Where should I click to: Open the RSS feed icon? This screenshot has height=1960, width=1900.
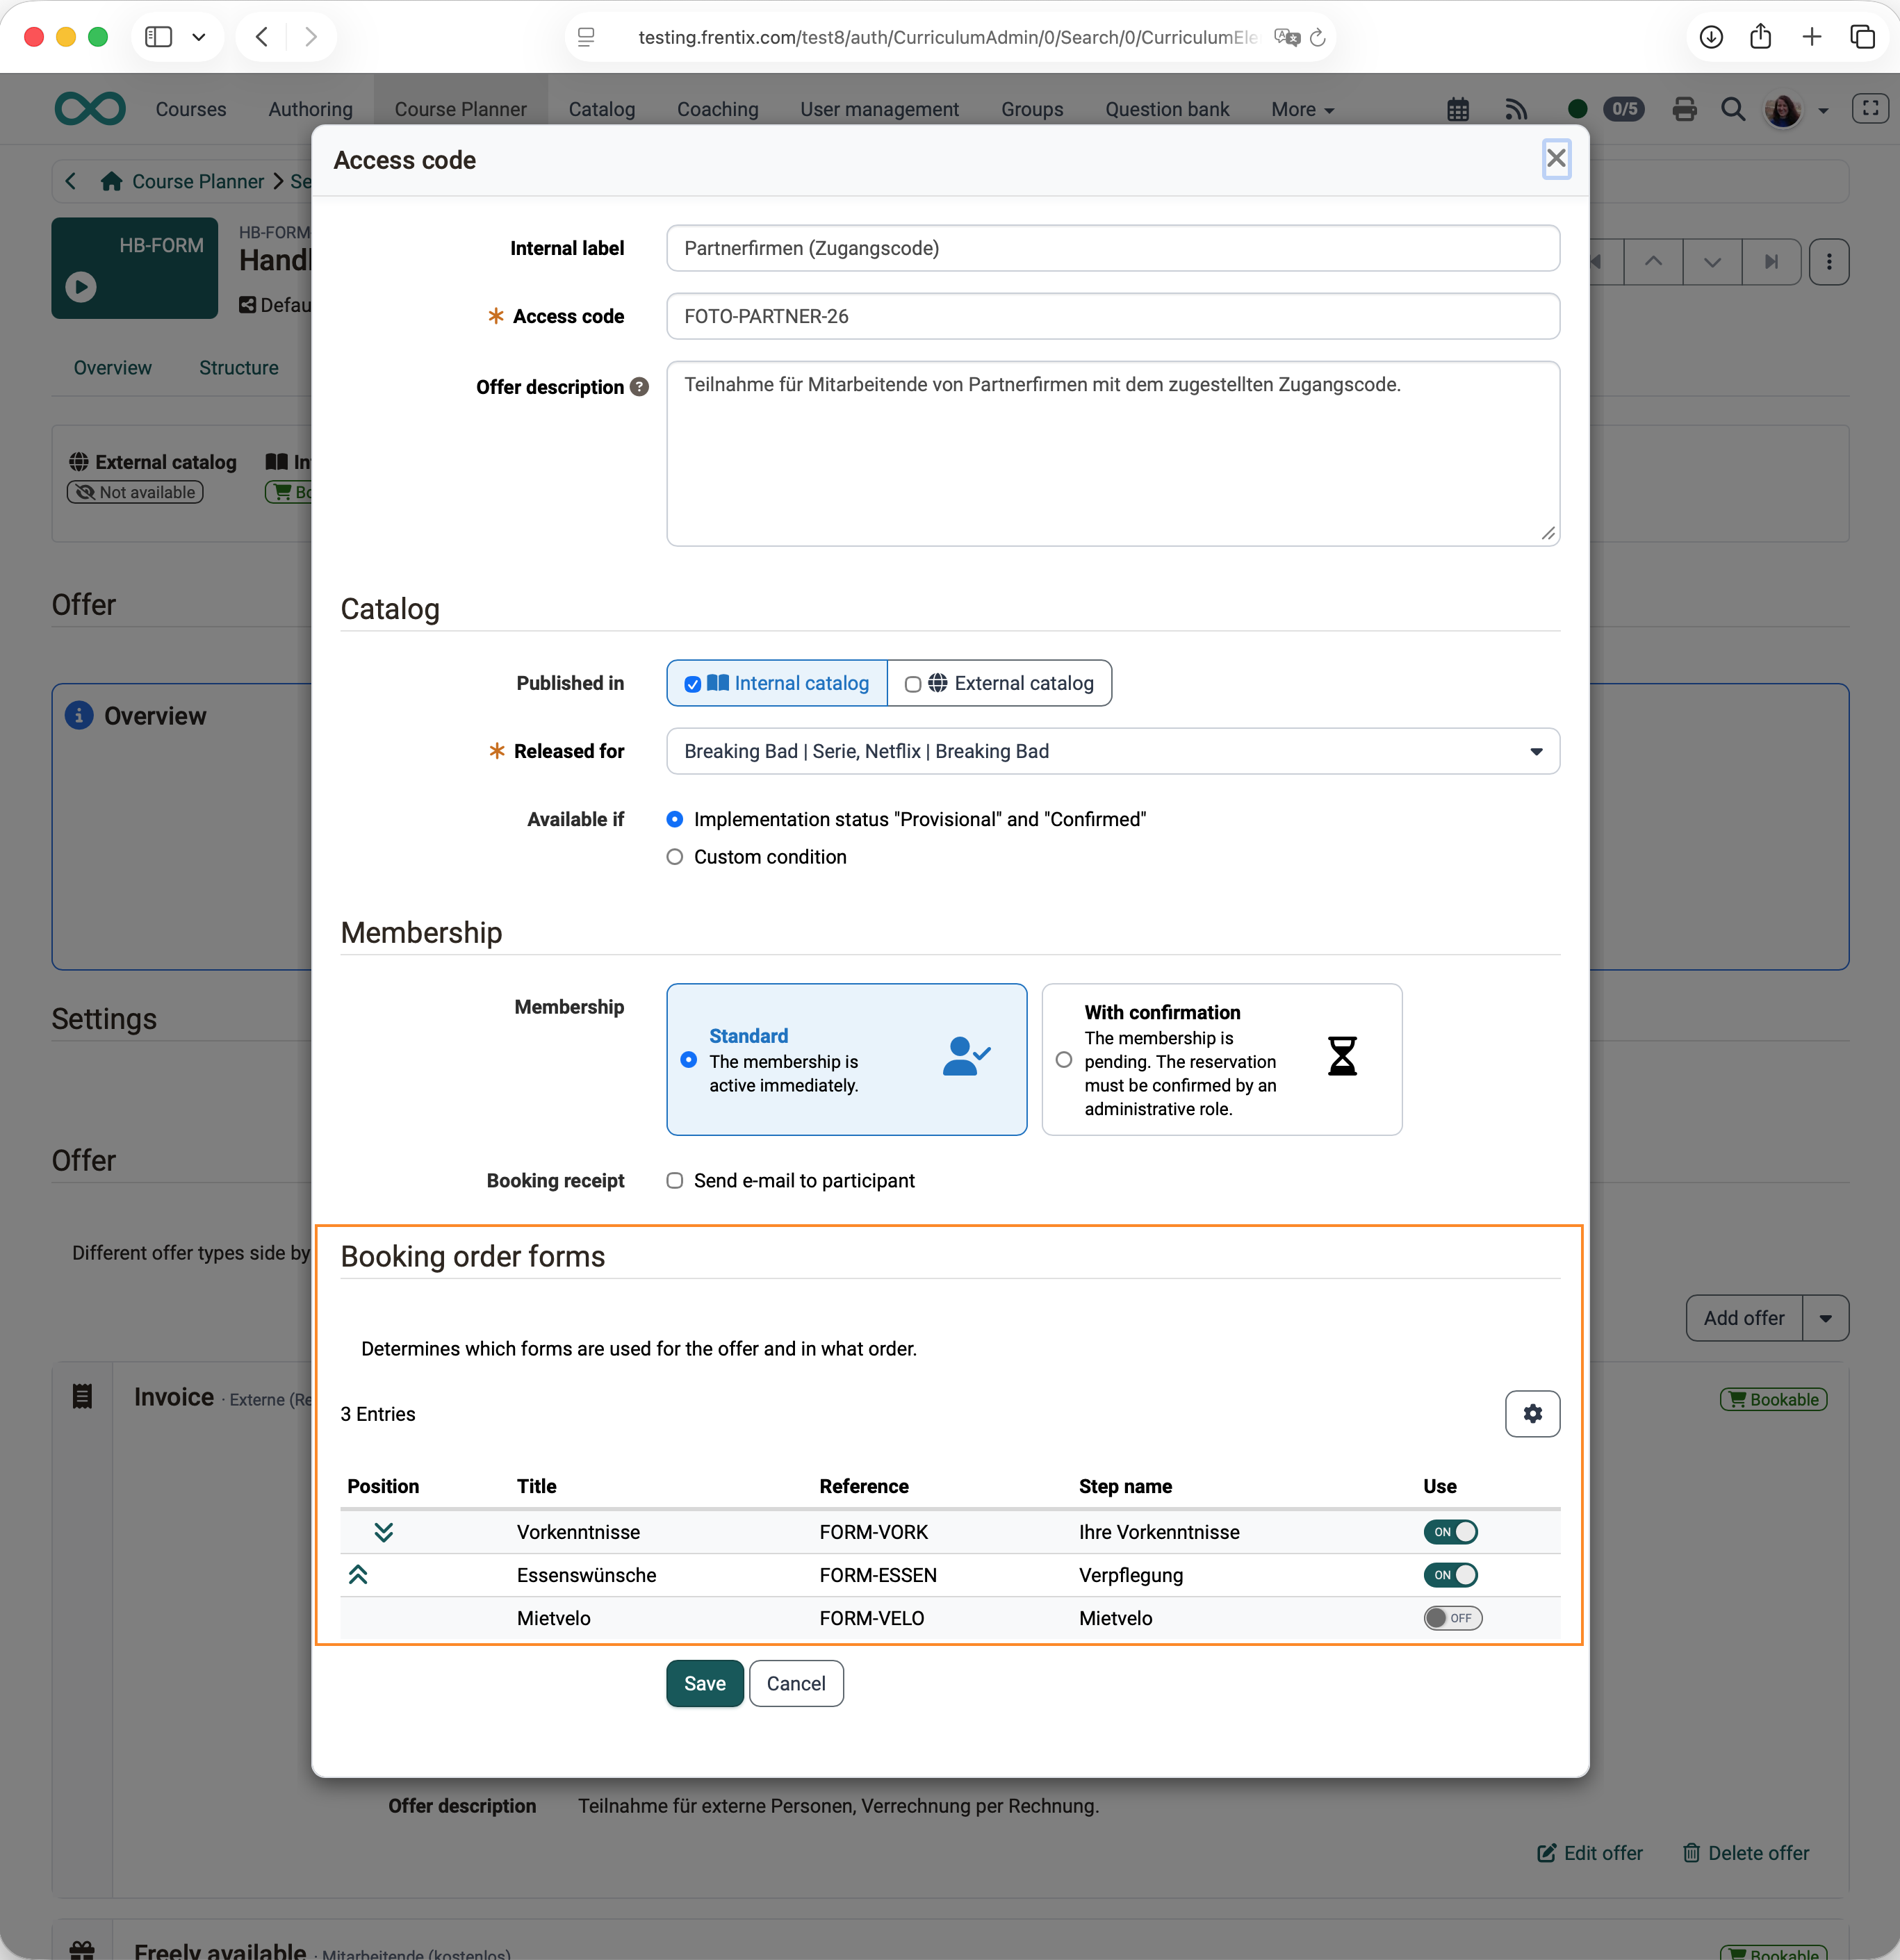pyautogui.click(x=1516, y=109)
